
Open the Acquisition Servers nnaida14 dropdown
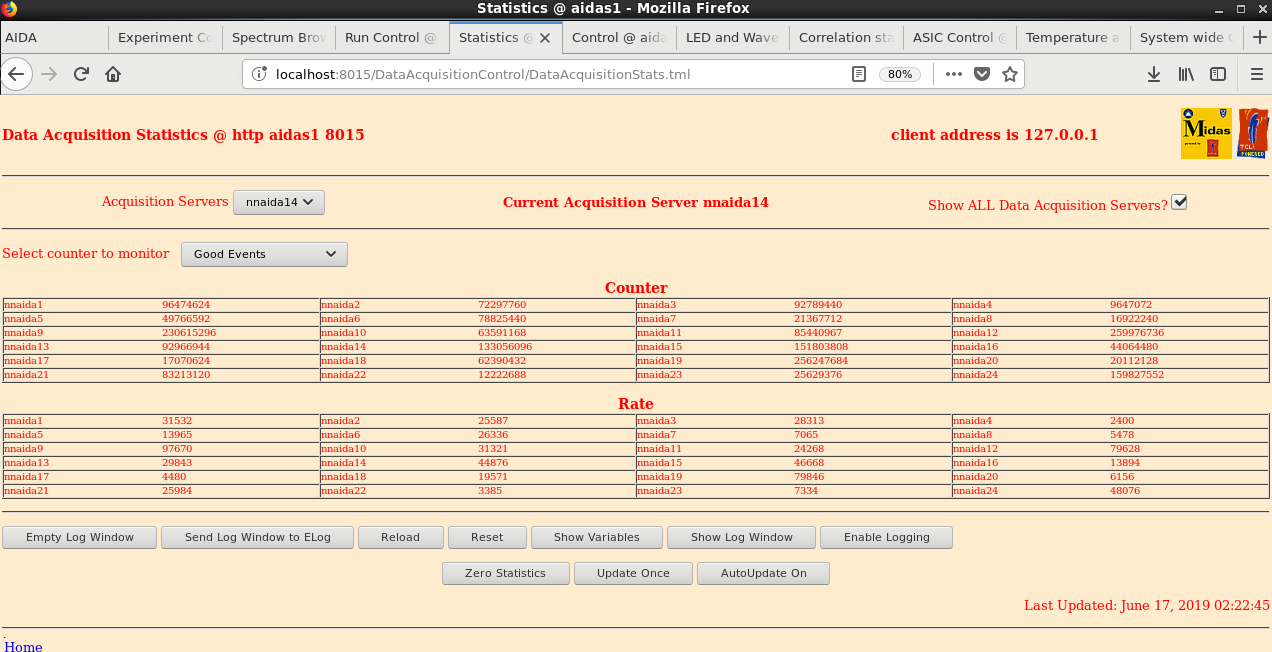pyautogui.click(x=279, y=202)
